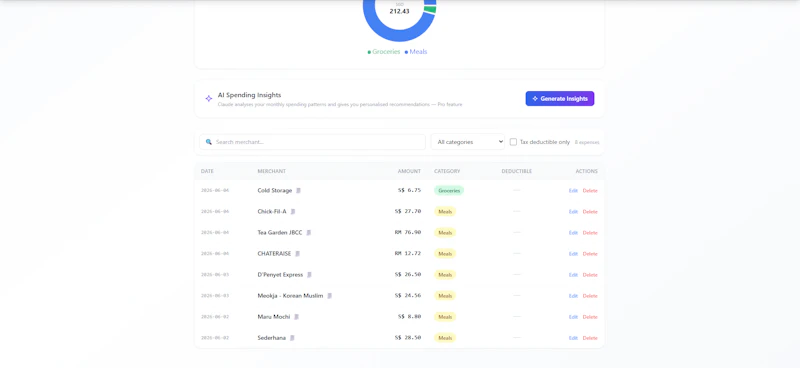Click the CATEGORY column header
The height and width of the screenshot is (368, 800).
coord(447,171)
